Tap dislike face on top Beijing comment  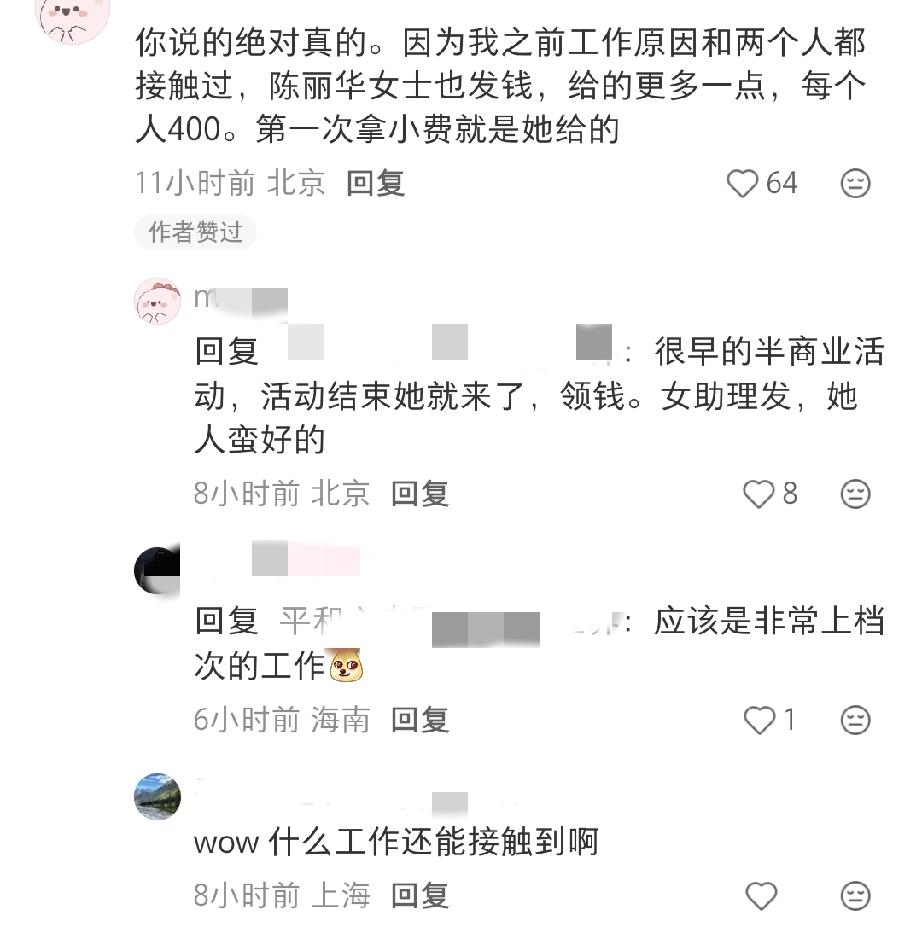[855, 183]
